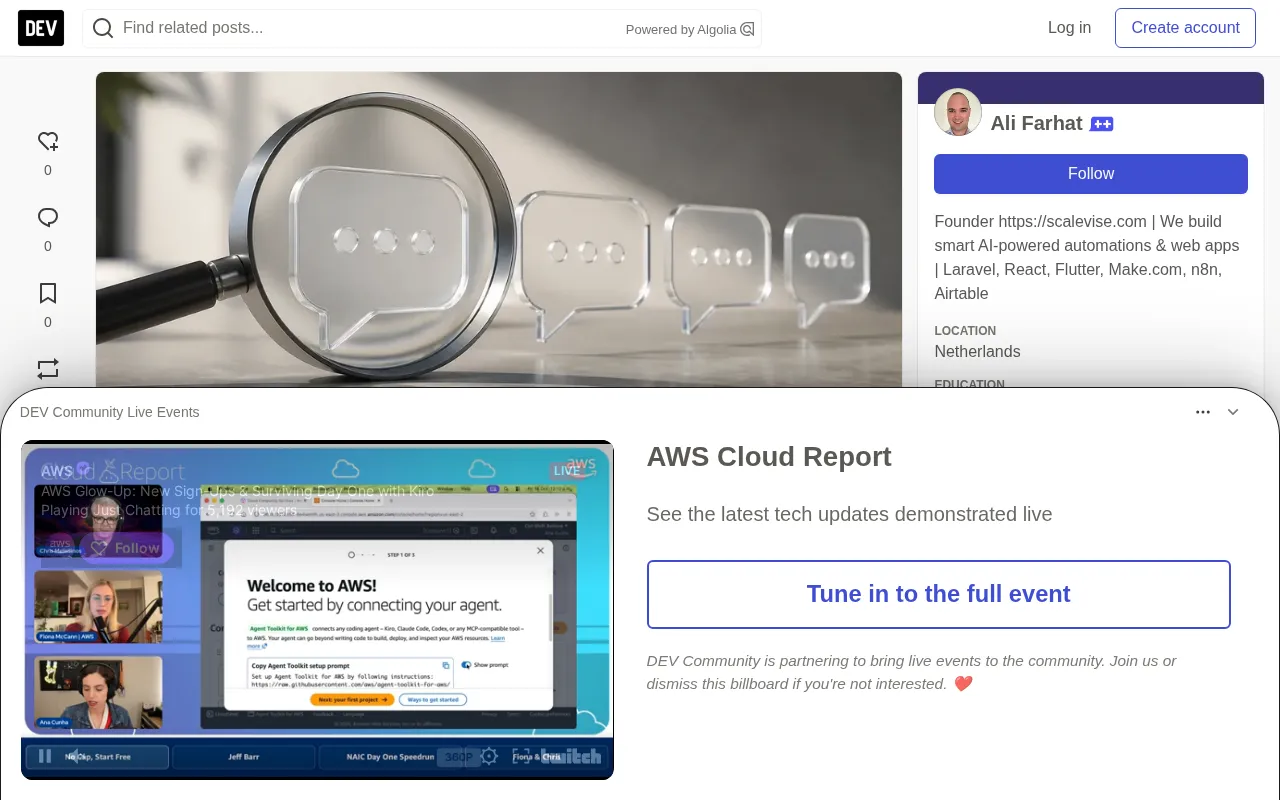Open billboard three-dot options menu
This screenshot has height=800, width=1280.
[1203, 412]
